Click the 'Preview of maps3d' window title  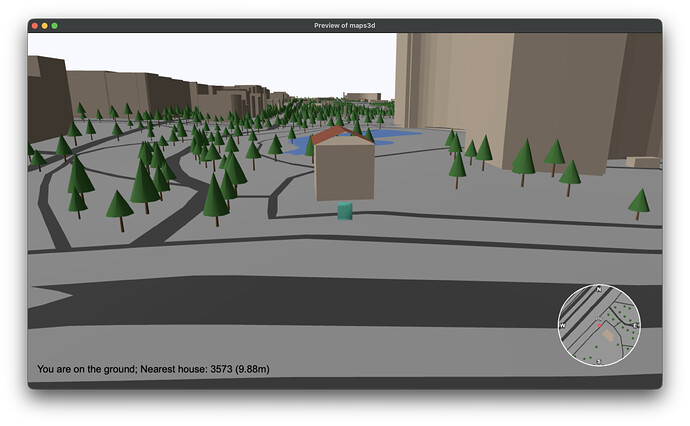[345, 26]
